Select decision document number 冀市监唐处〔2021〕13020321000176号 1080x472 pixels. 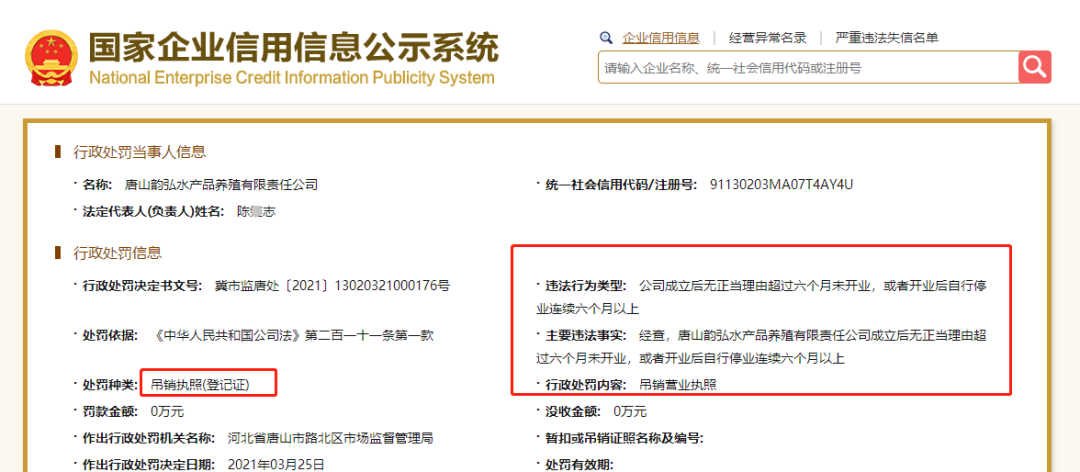pos(332,285)
